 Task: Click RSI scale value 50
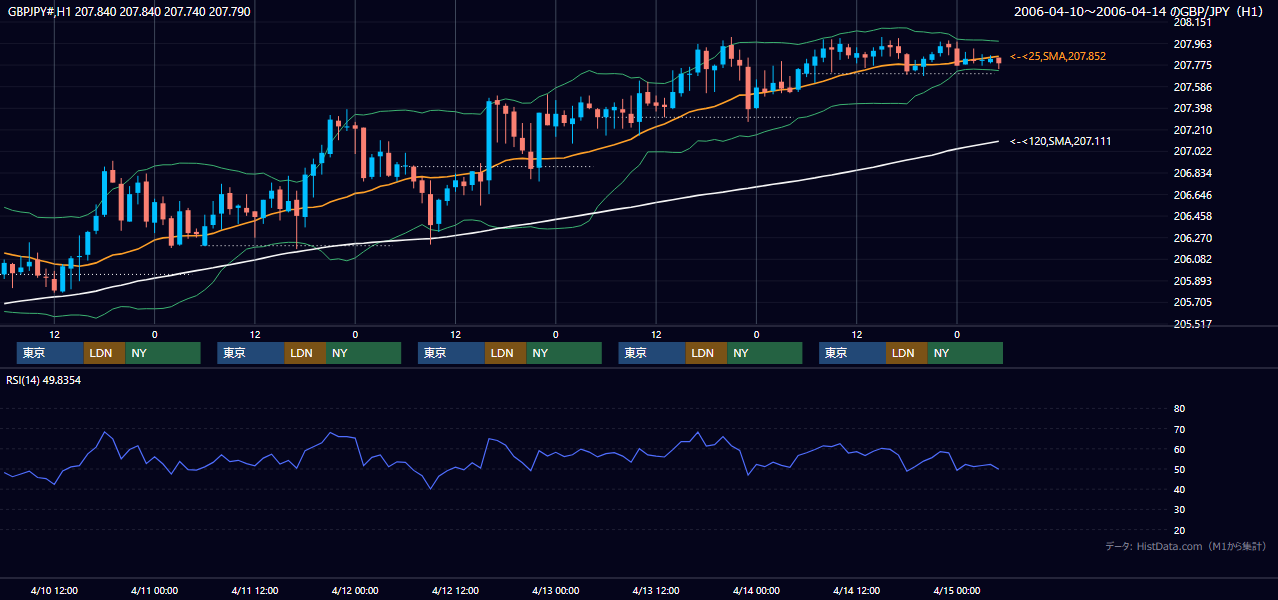point(1179,469)
